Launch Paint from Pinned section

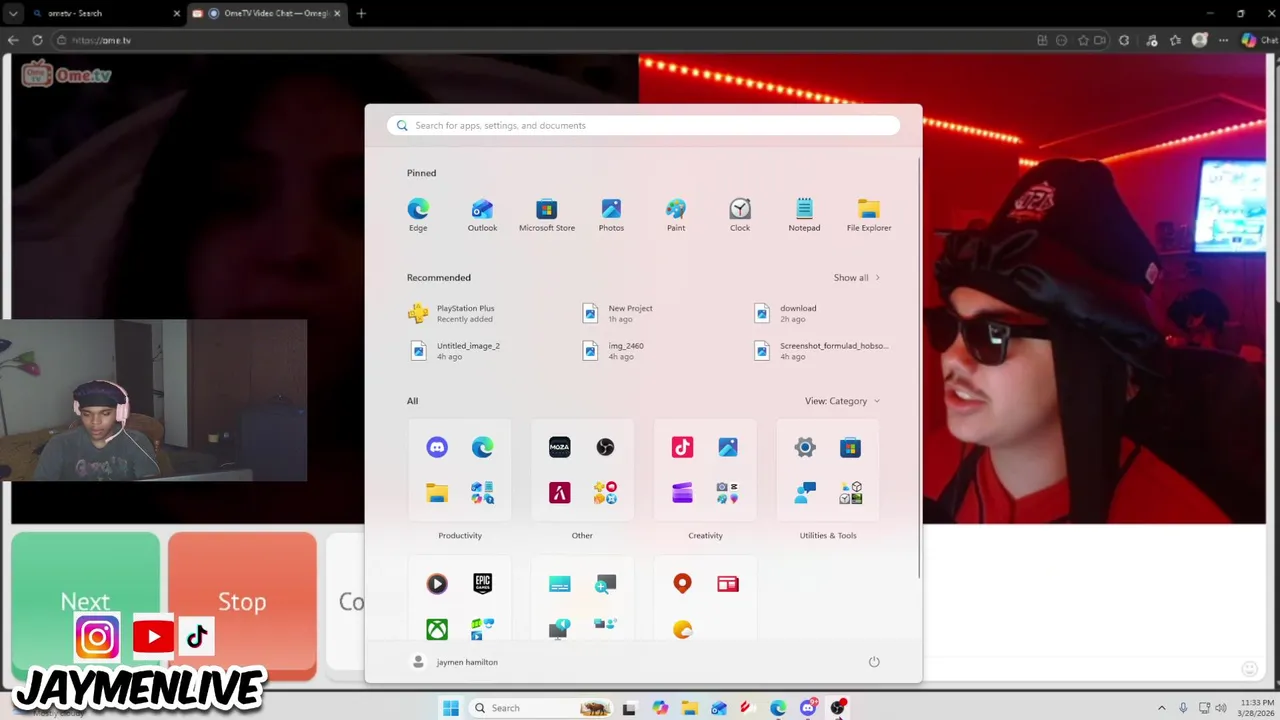tap(676, 214)
